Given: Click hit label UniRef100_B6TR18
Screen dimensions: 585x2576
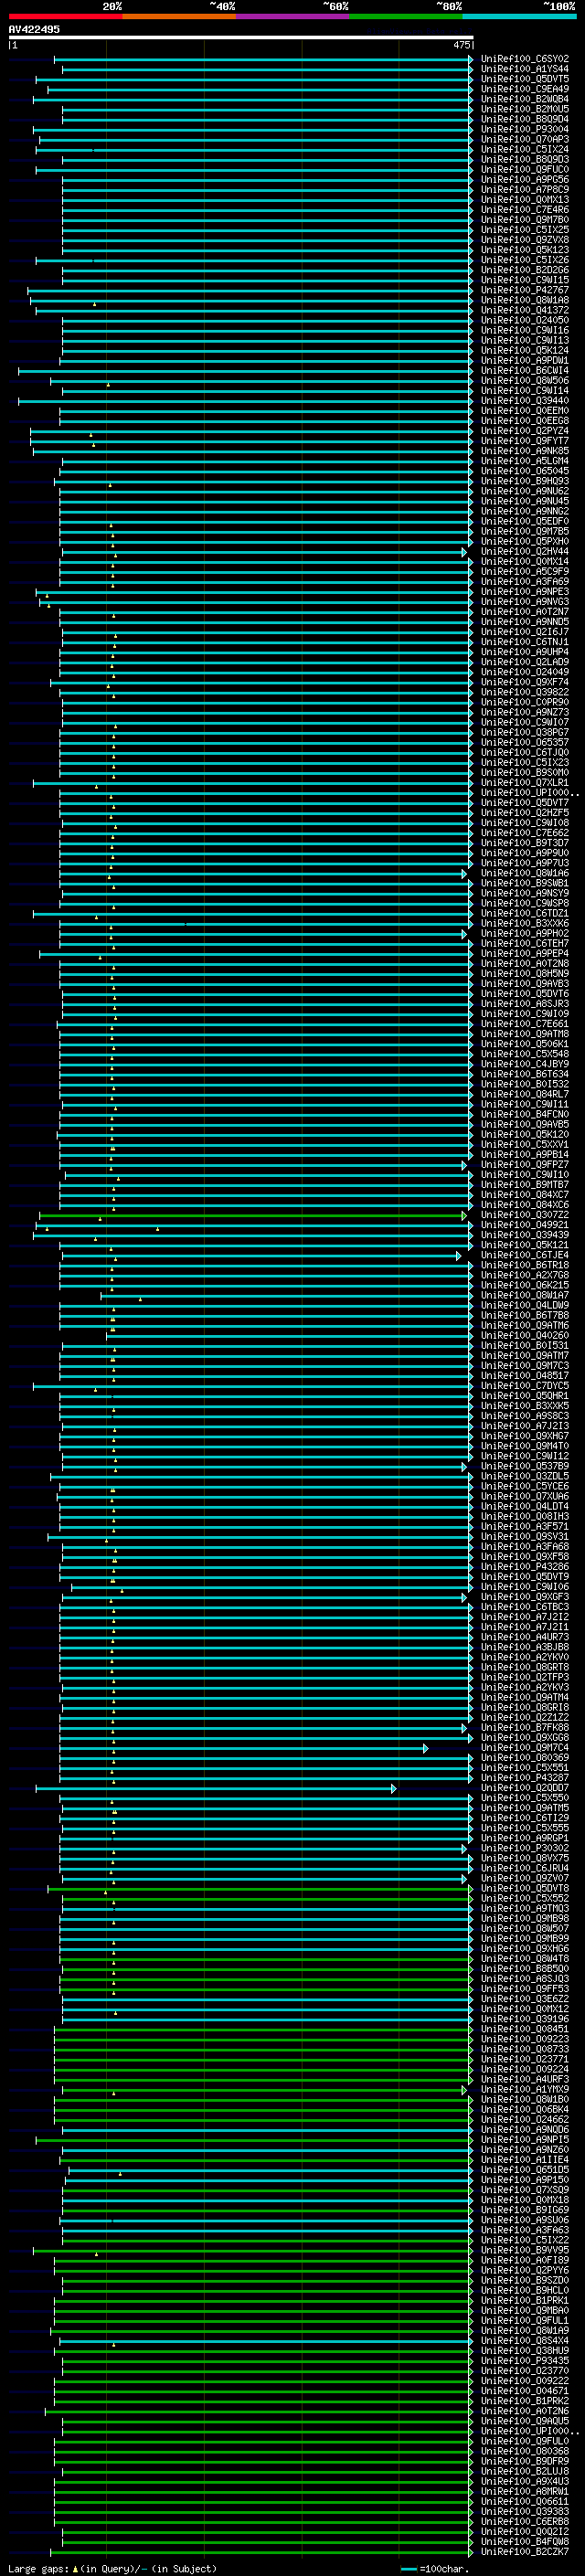Looking at the screenshot, I should pos(525,1265).
